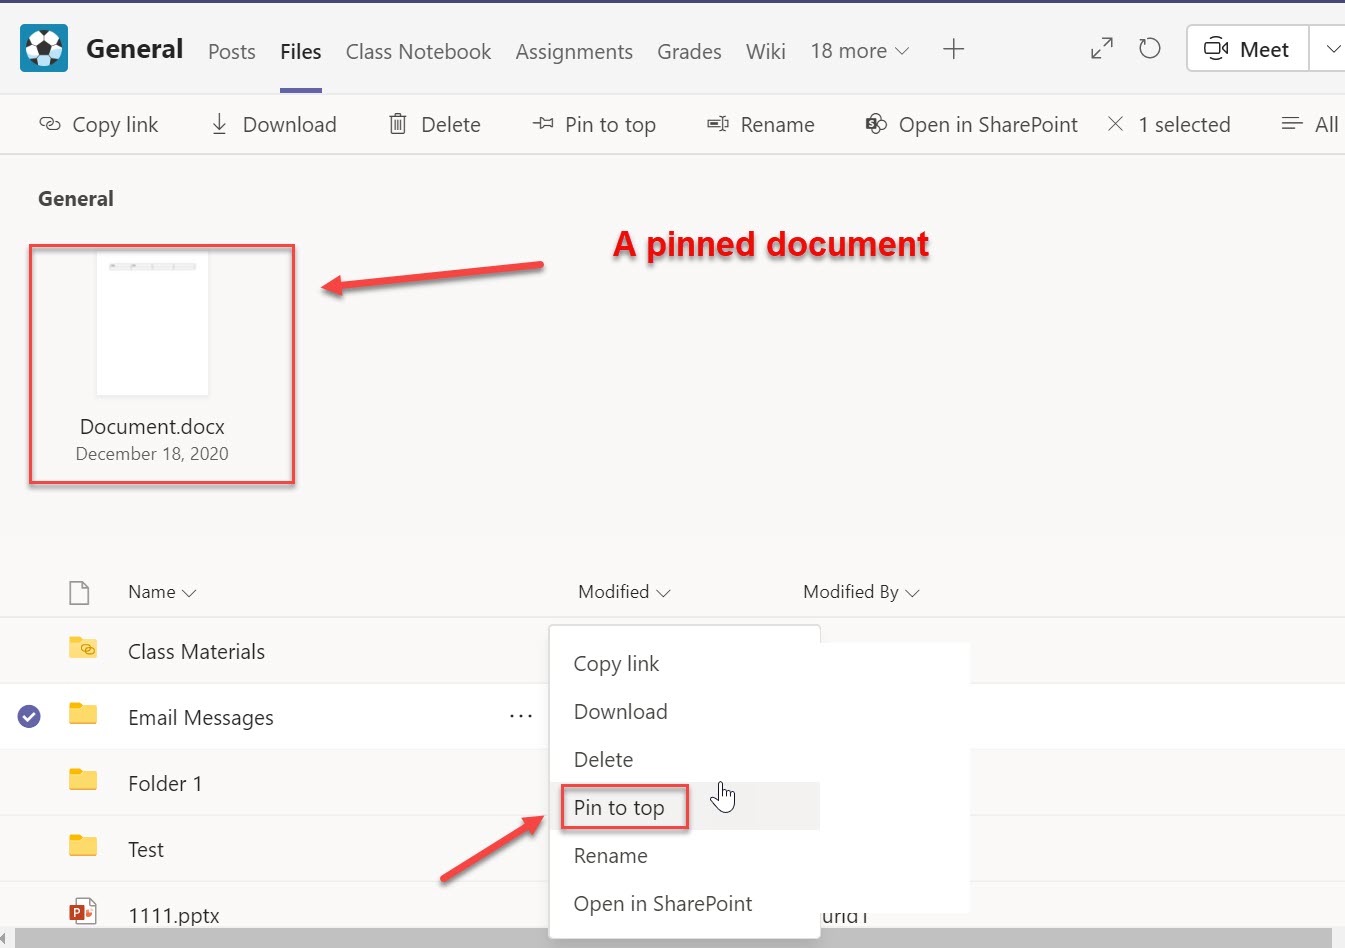The width and height of the screenshot is (1345, 948).
Task: Click the Download arrow icon in toolbar
Action: 219,124
